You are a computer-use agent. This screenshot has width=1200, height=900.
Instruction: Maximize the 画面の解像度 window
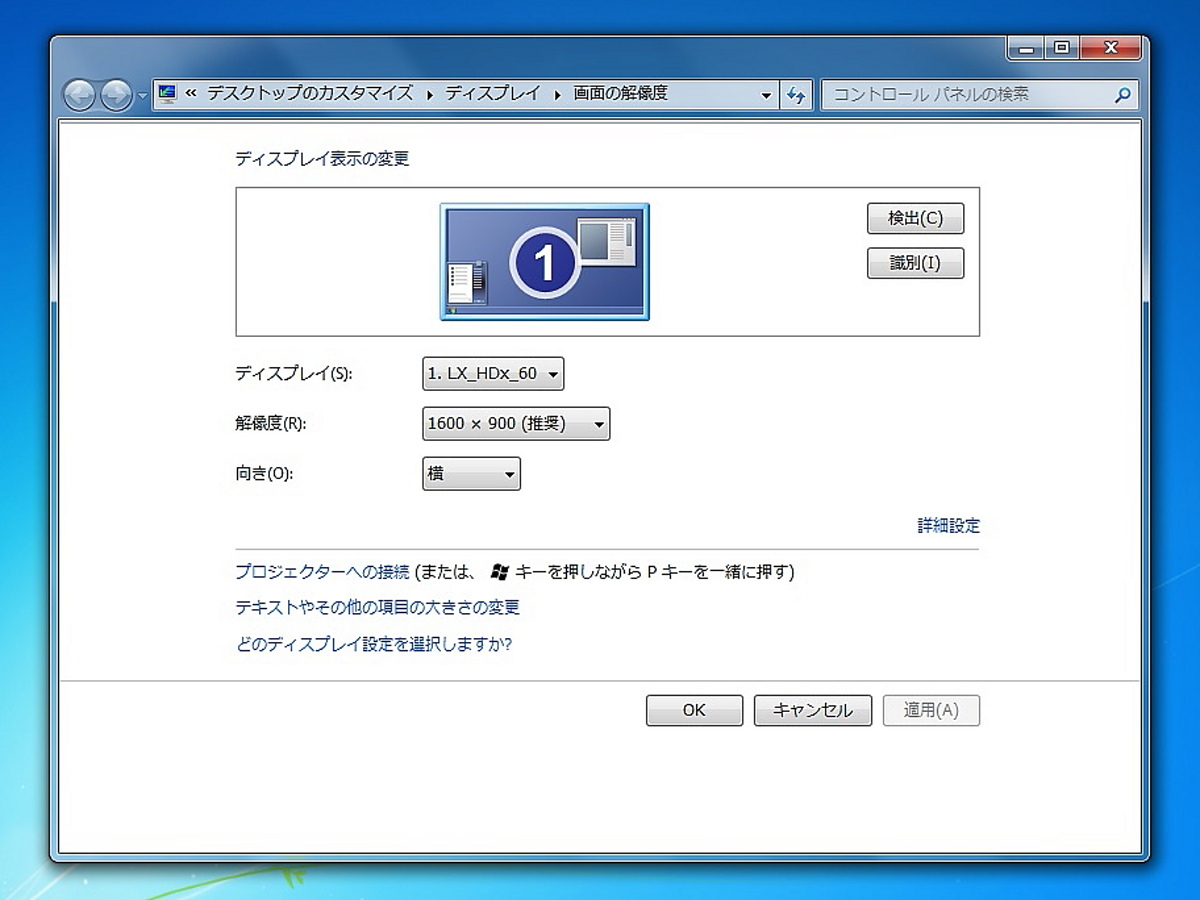coord(1062,48)
